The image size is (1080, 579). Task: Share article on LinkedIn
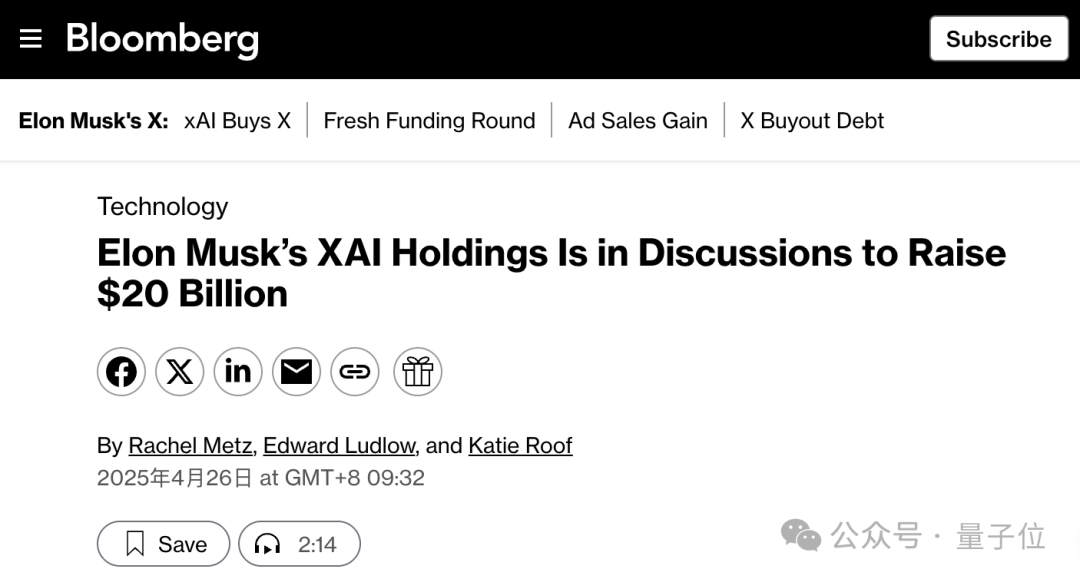coord(238,372)
